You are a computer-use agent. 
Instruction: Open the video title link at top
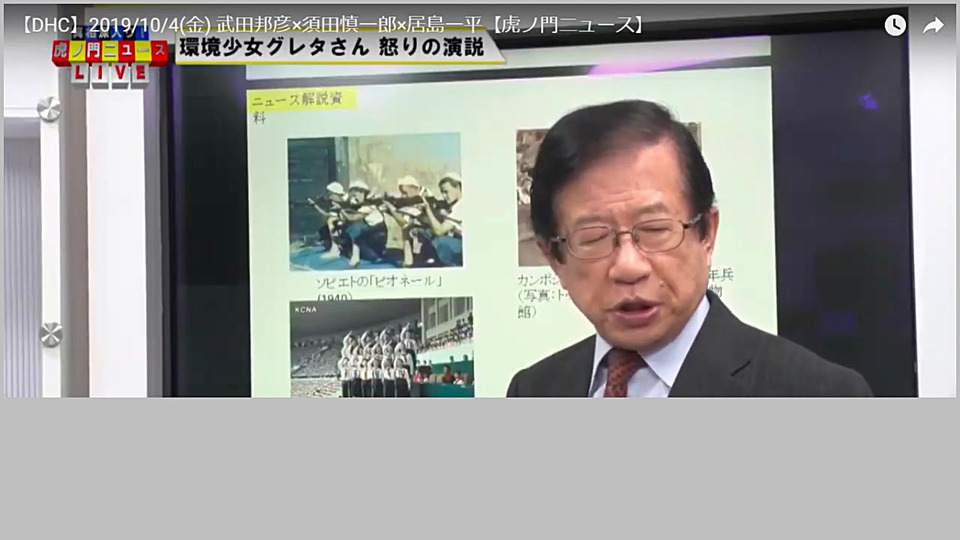tap(332, 25)
